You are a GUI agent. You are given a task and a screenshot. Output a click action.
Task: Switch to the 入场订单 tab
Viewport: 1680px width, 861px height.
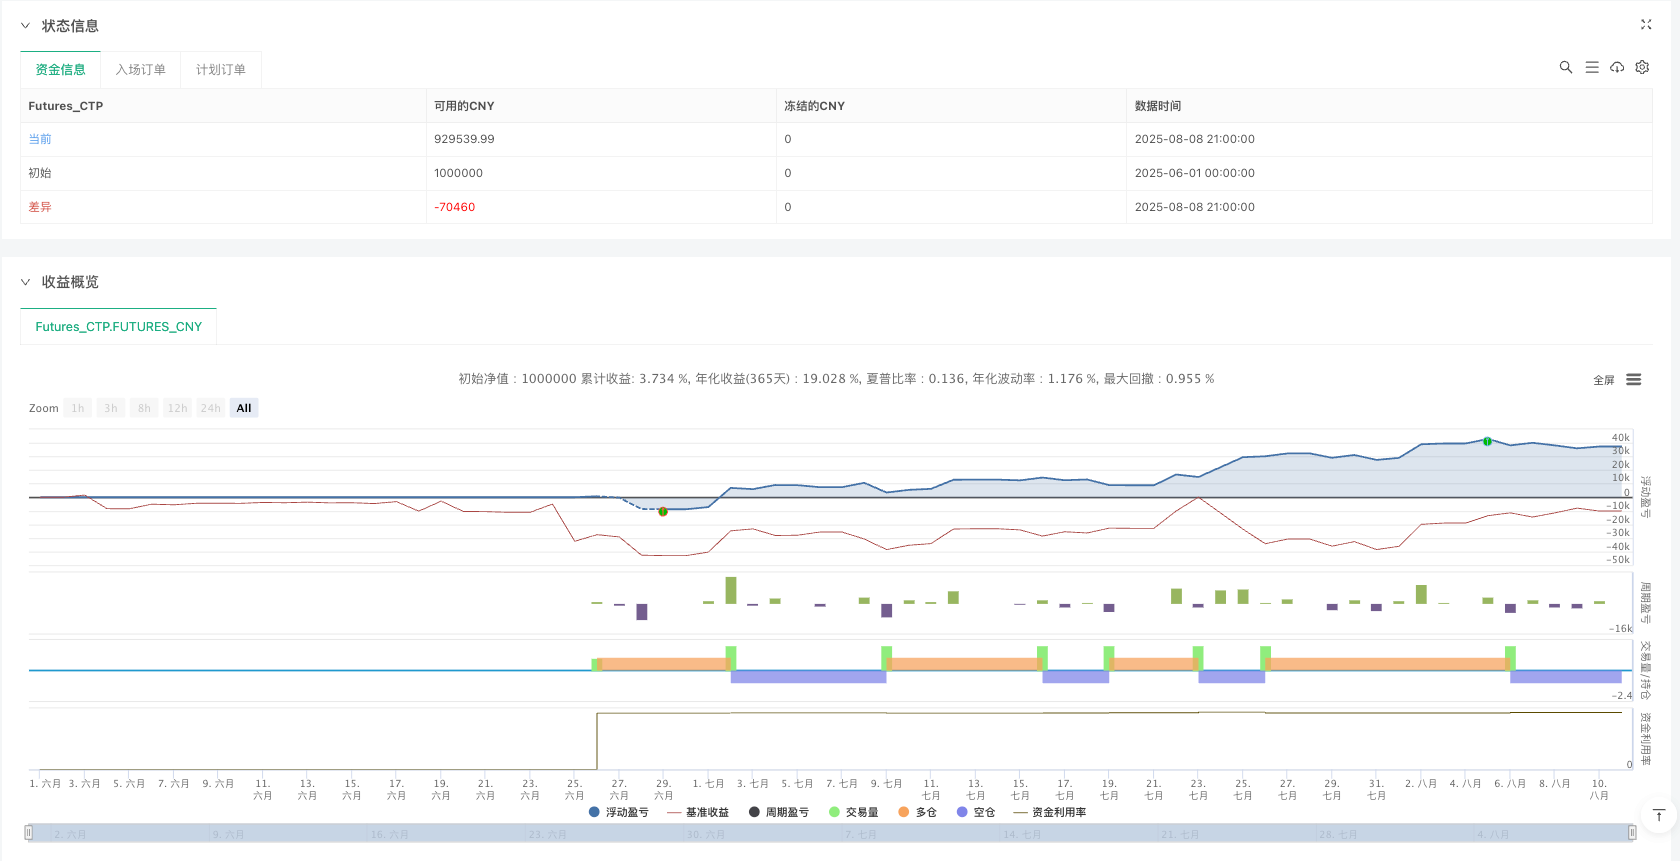pyautogui.click(x=141, y=69)
